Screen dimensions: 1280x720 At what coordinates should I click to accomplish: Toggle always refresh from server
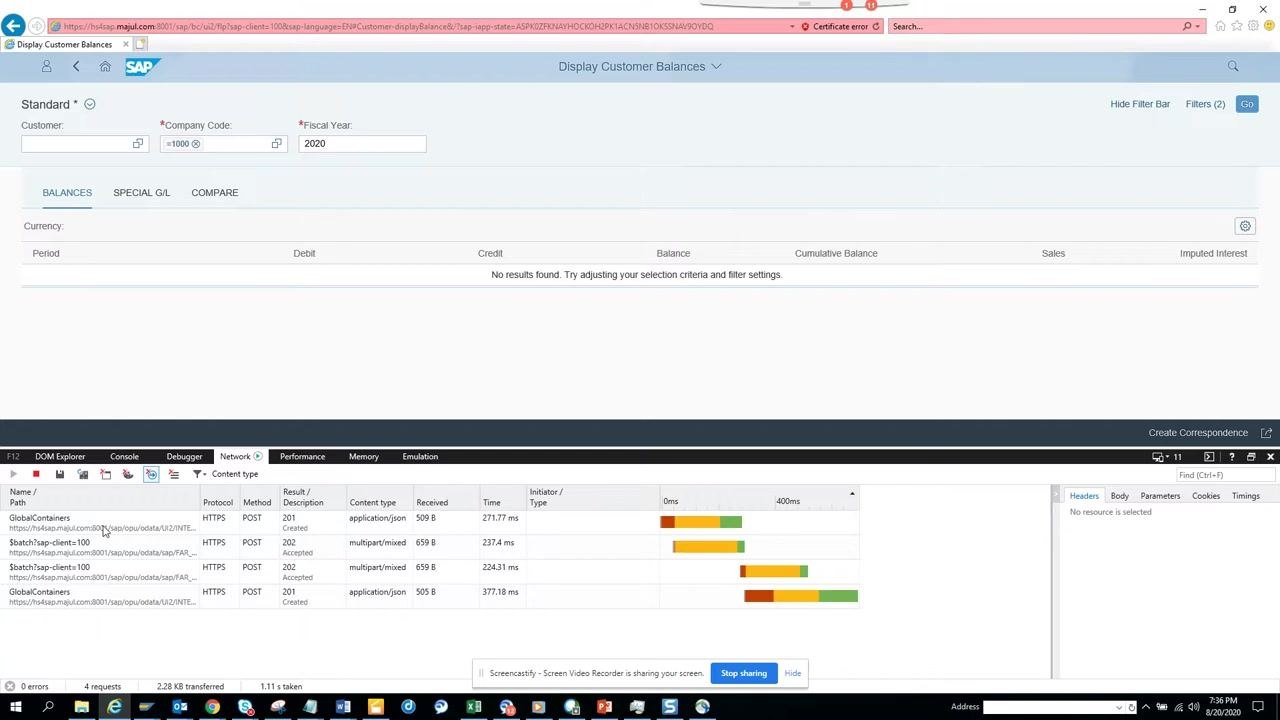83,474
